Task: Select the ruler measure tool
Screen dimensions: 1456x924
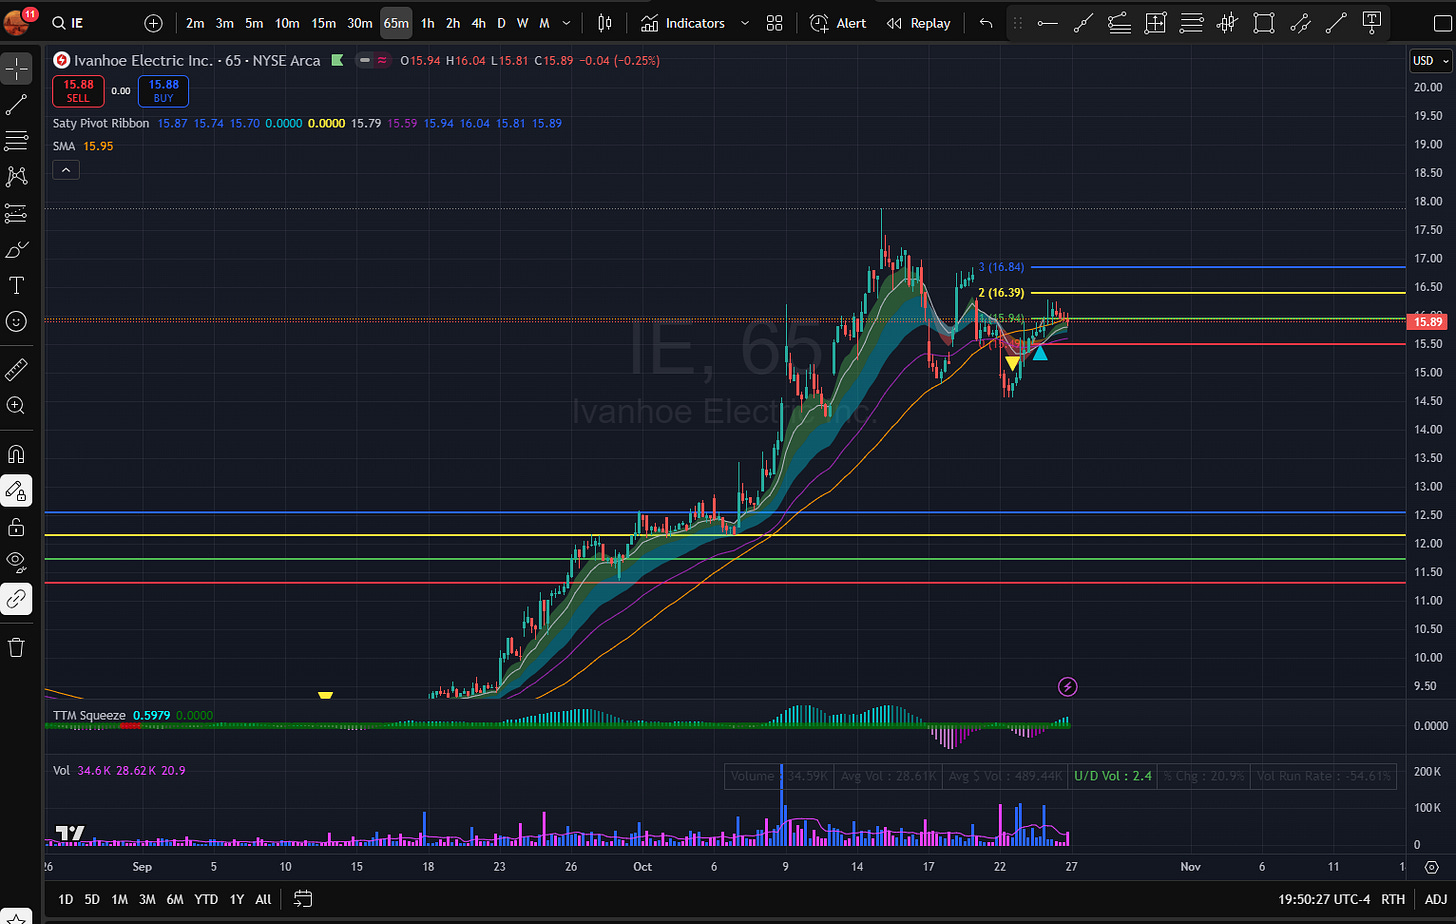Action: [16, 370]
